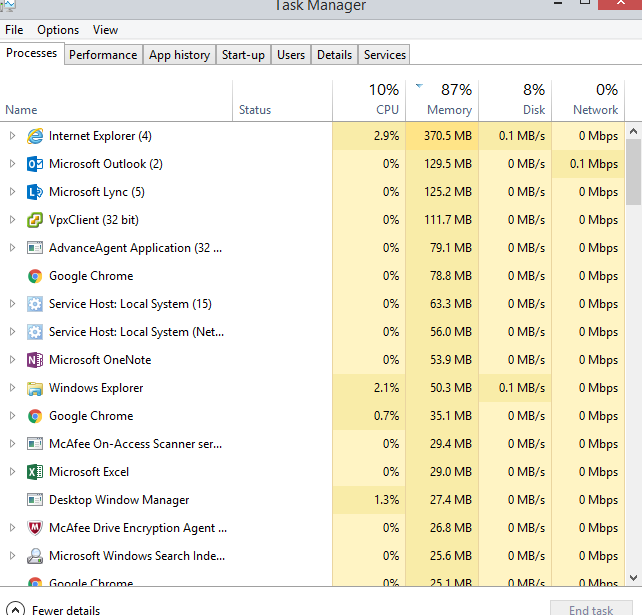Switch to the Start-up tab
Image resolution: width=642 pixels, height=615 pixels.
pos(243,55)
